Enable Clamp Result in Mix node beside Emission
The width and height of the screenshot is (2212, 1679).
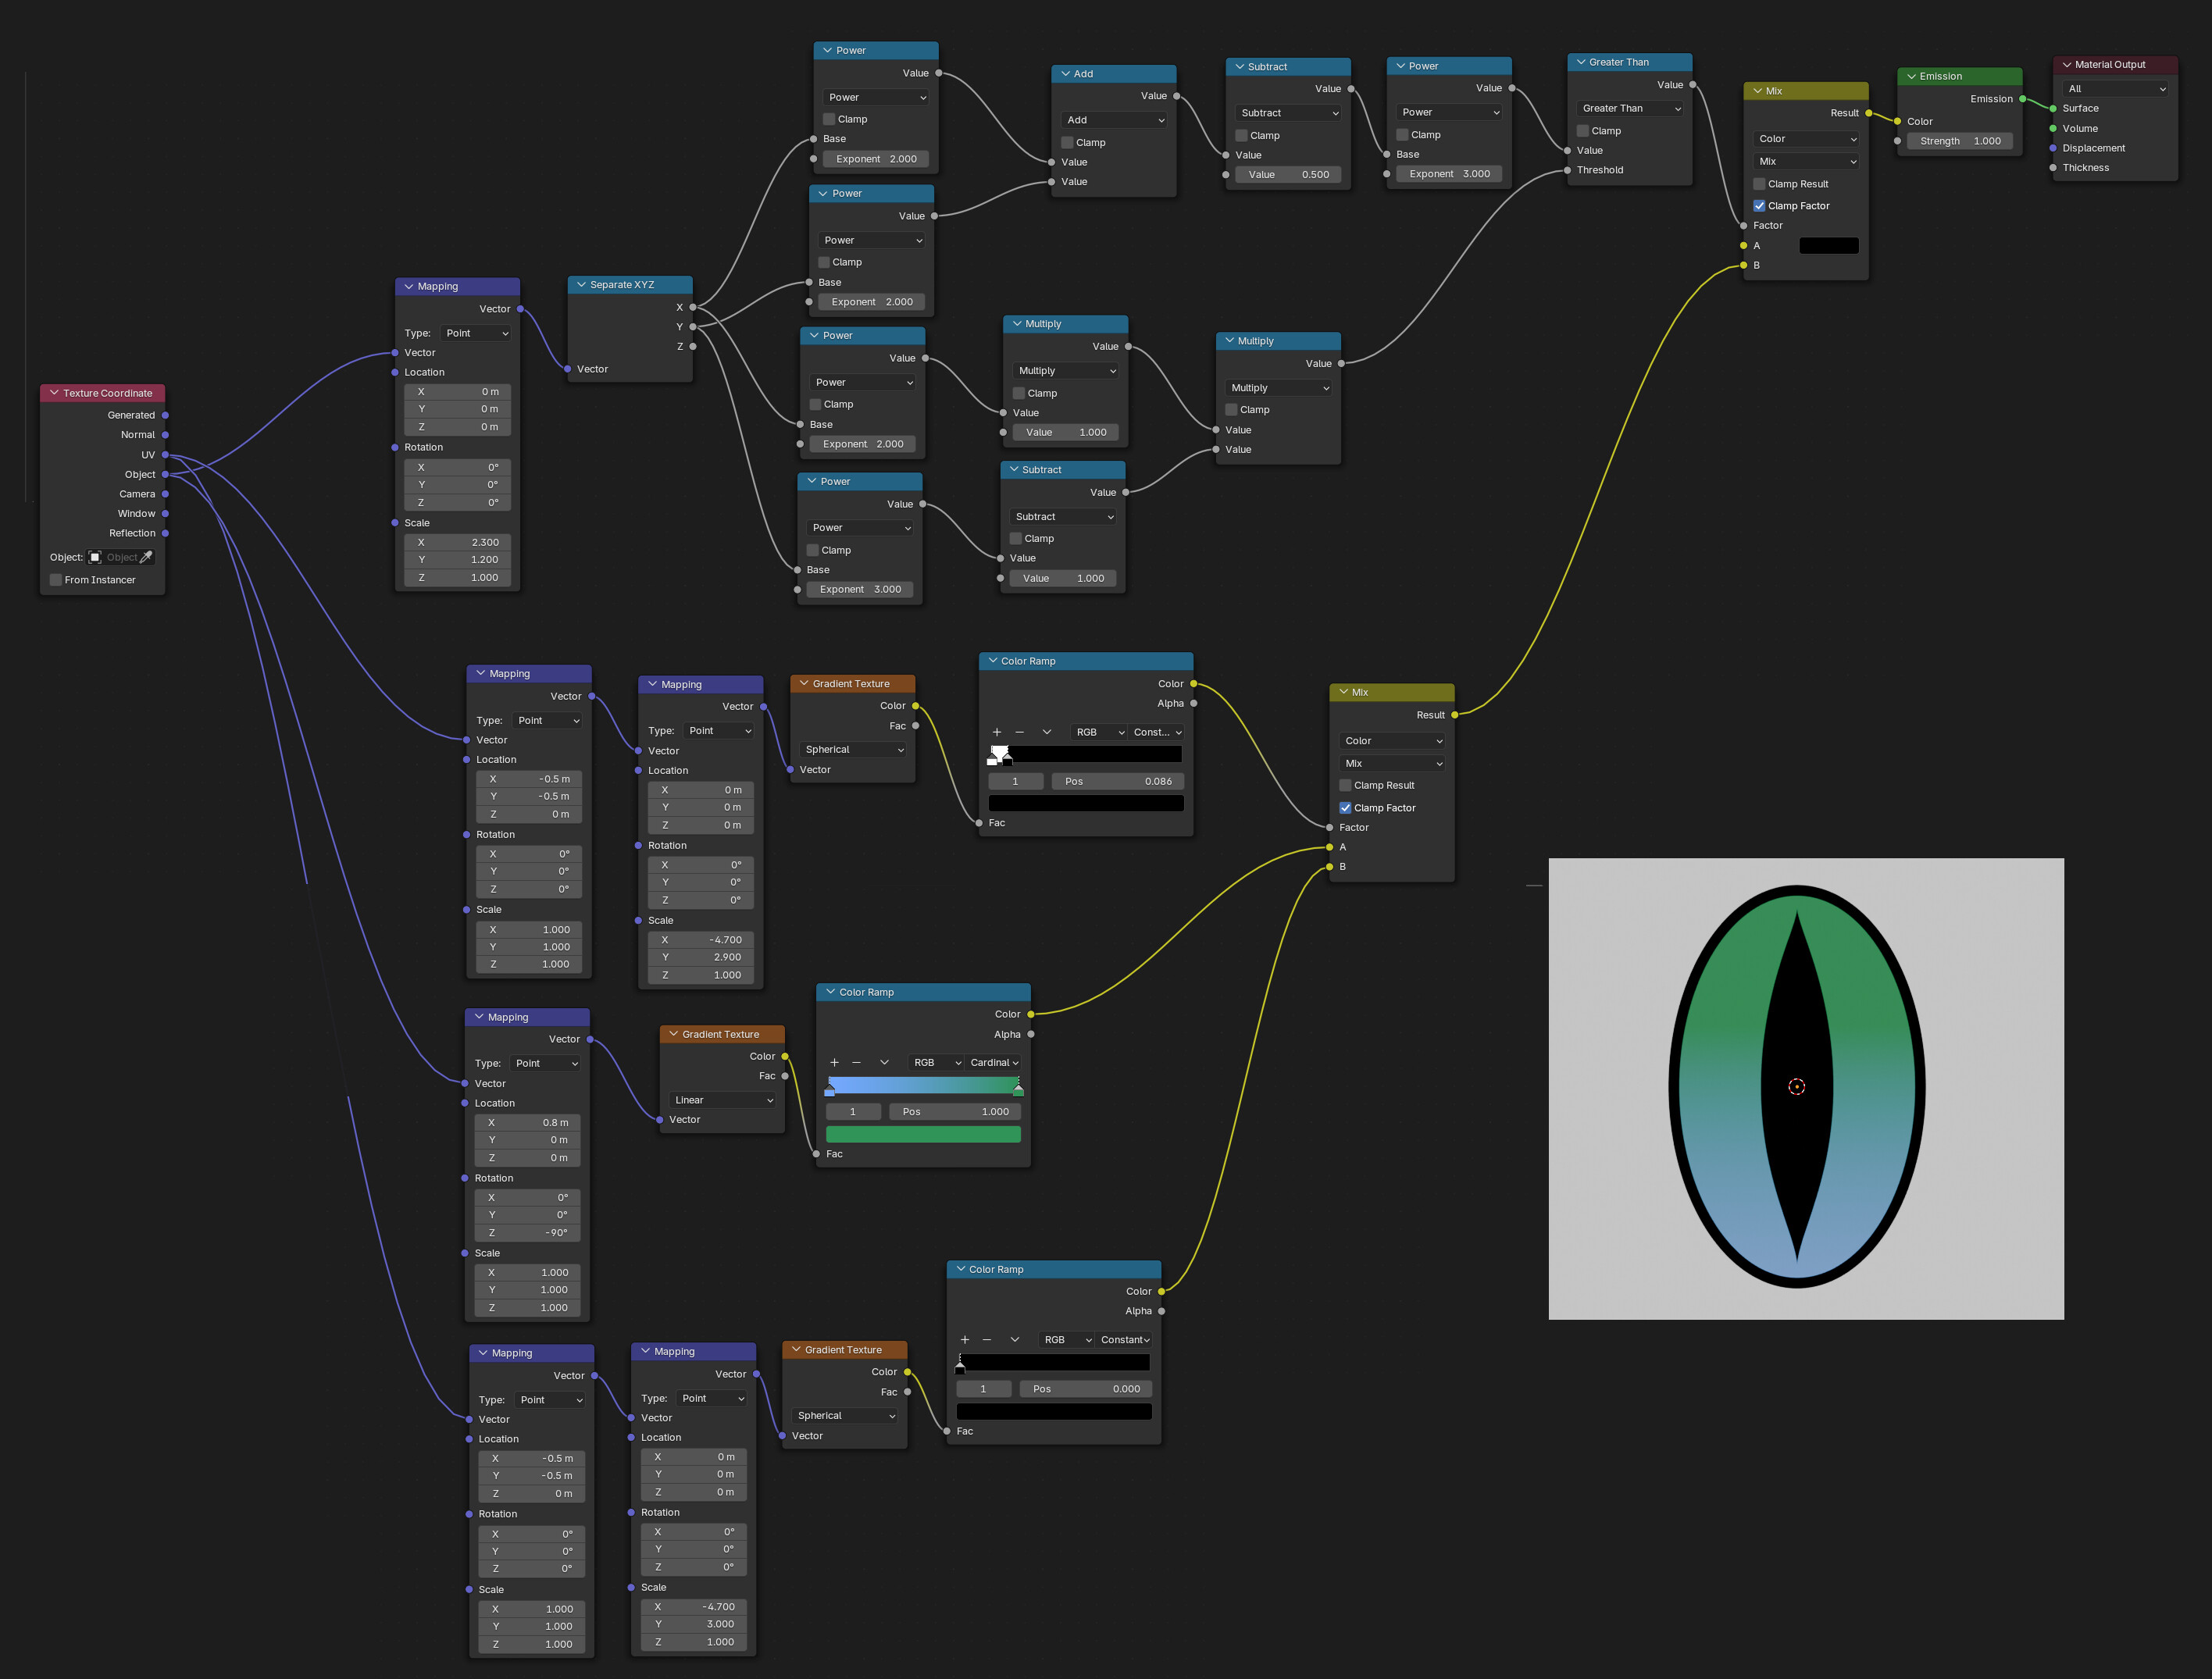1759,184
